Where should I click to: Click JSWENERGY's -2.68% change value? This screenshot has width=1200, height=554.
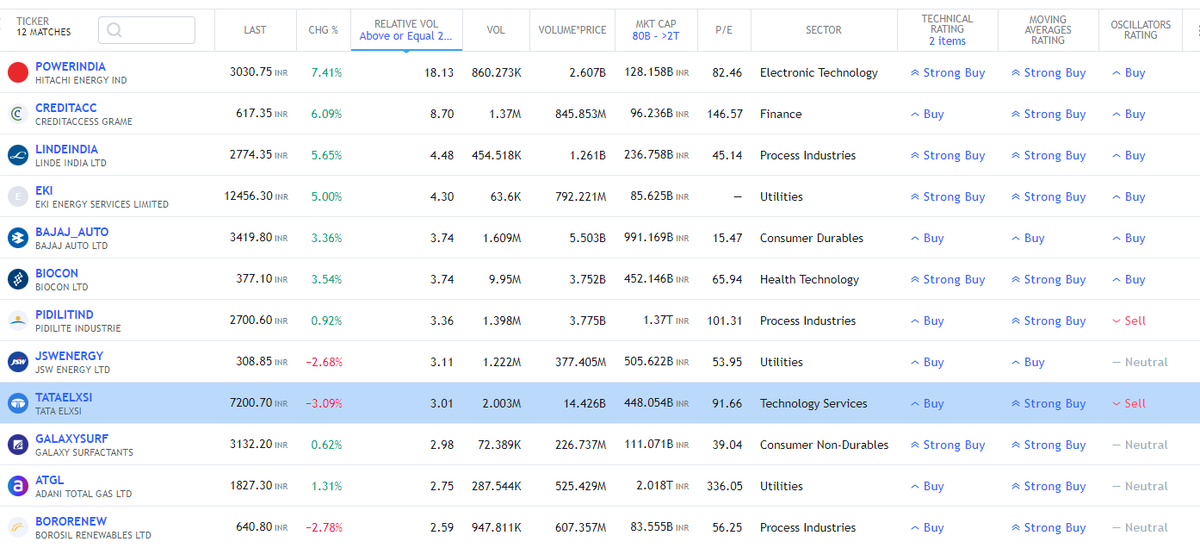pos(324,362)
